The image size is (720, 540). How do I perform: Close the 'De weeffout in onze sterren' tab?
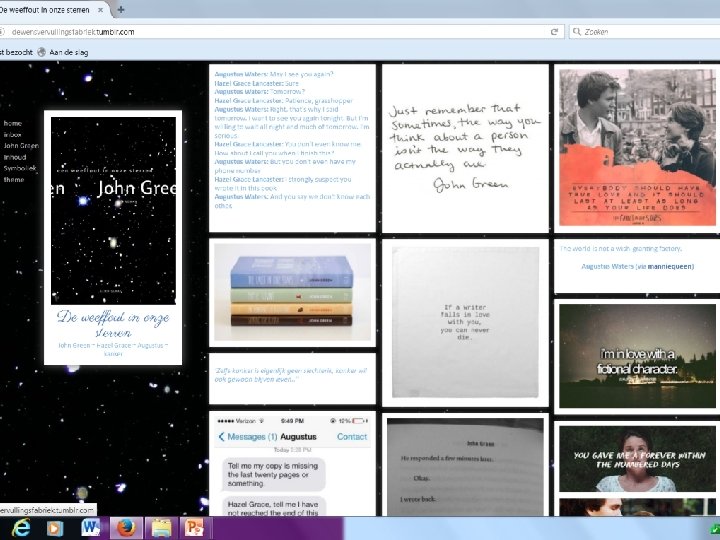tap(101, 10)
